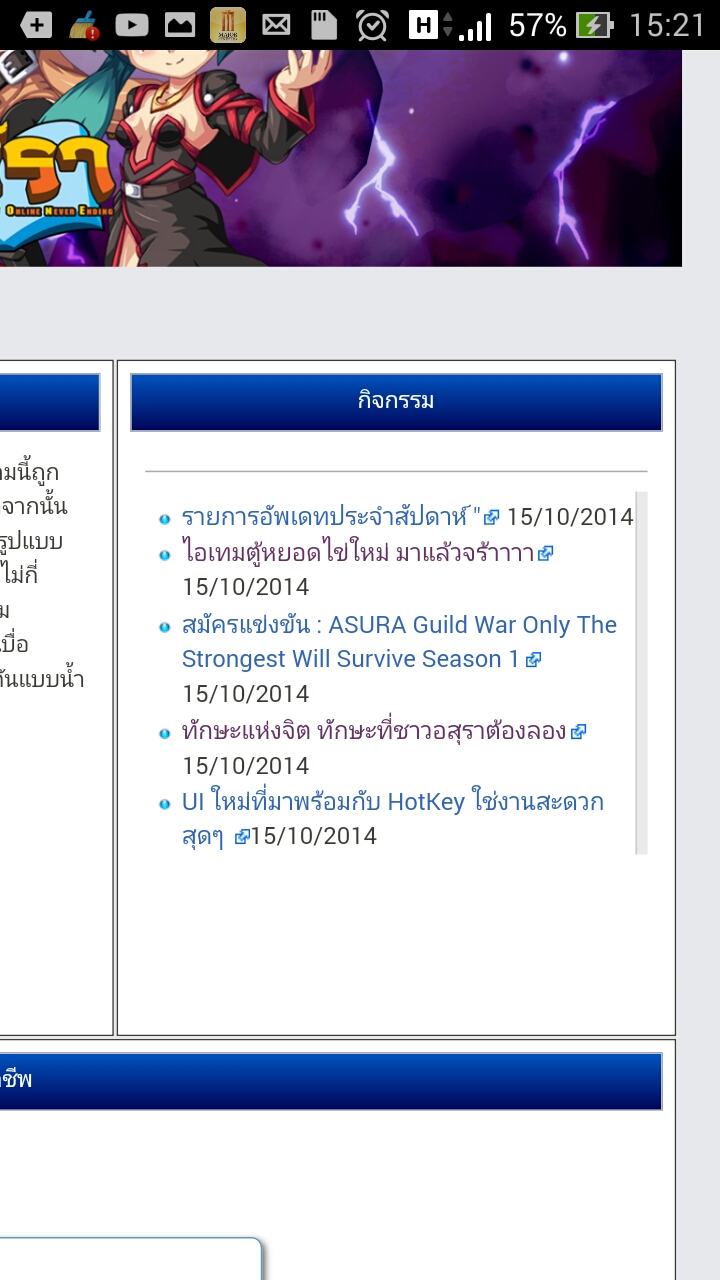Open the cleaner broom notification icon
The image size is (720, 1280).
(83, 25)
